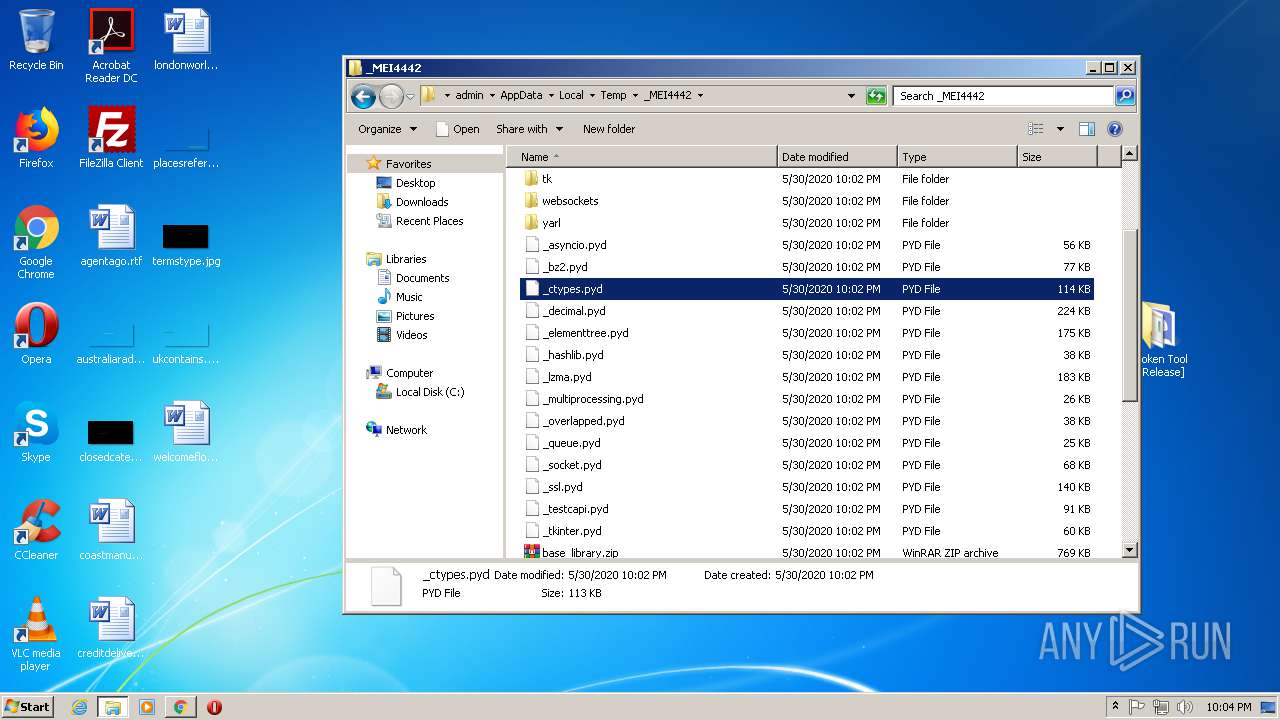Screen dimensions: 1280x720
Task: Click admin in the address breadcrumb
Action: coord(469,96)
